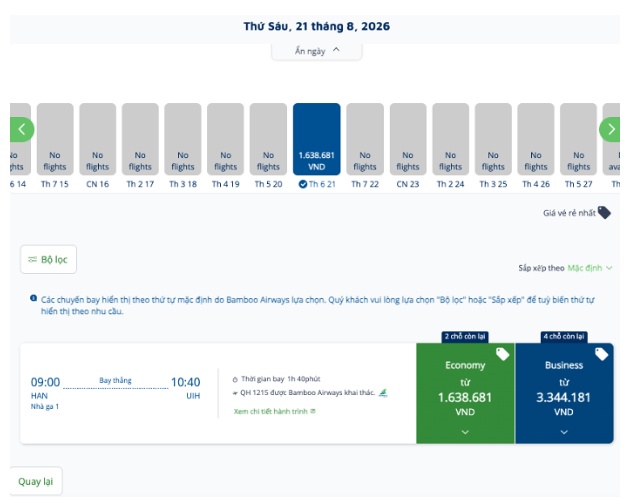This screenshot has width=635, height=498.
Task: Expand Business fare options chevron
Action: (x=564, y=432)
